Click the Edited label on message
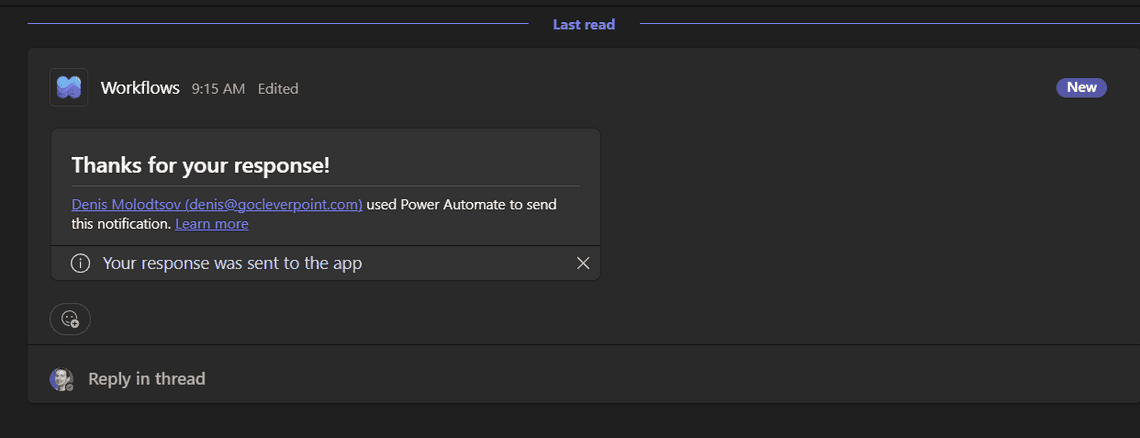 (x=278, y=89)
